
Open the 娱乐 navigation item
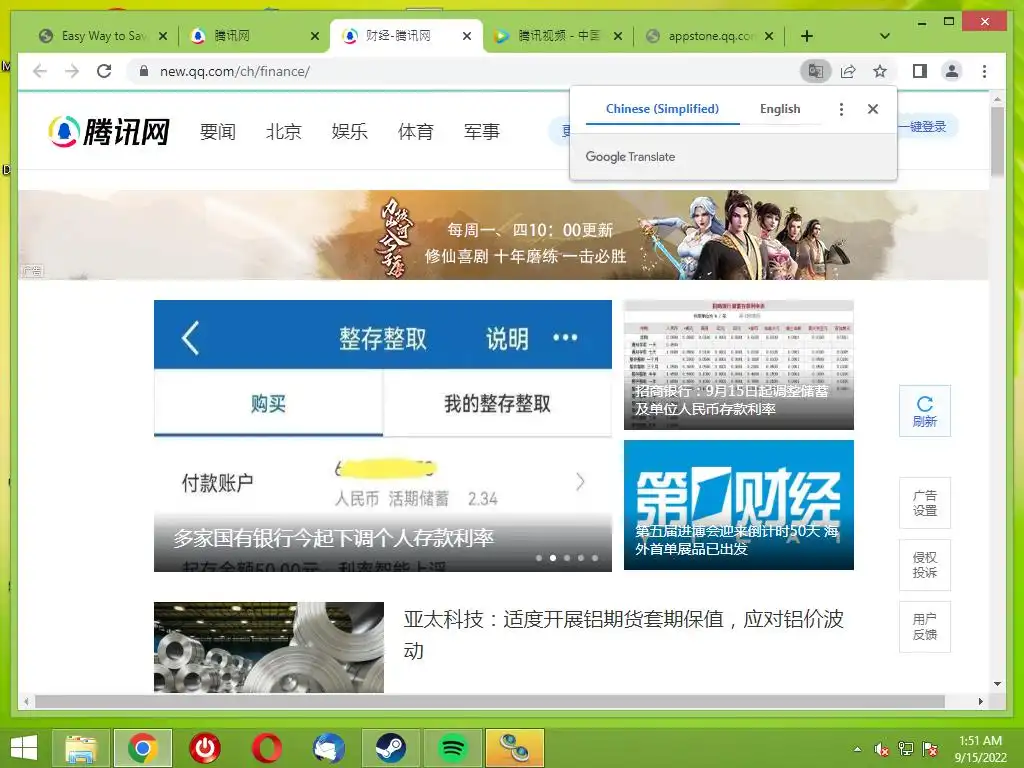coord(349,131)
